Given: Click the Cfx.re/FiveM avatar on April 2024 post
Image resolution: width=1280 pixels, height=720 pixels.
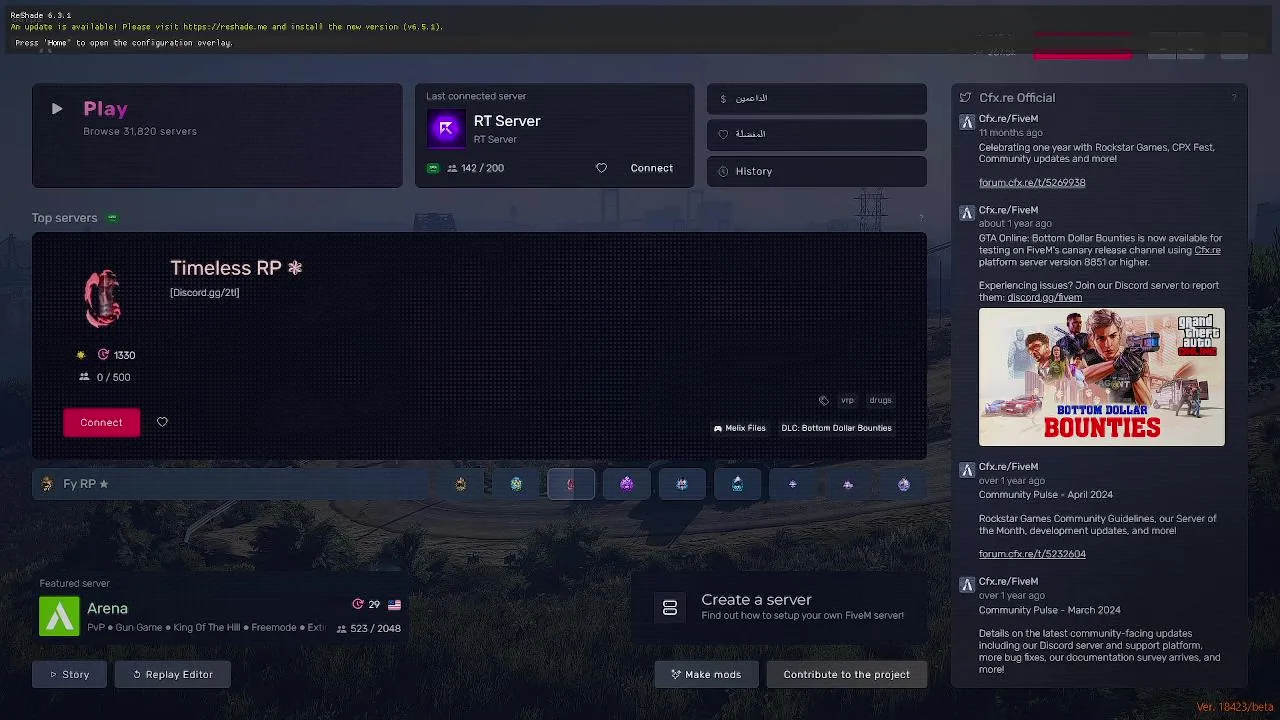Looking at the screenshot, I should [967, 470].
